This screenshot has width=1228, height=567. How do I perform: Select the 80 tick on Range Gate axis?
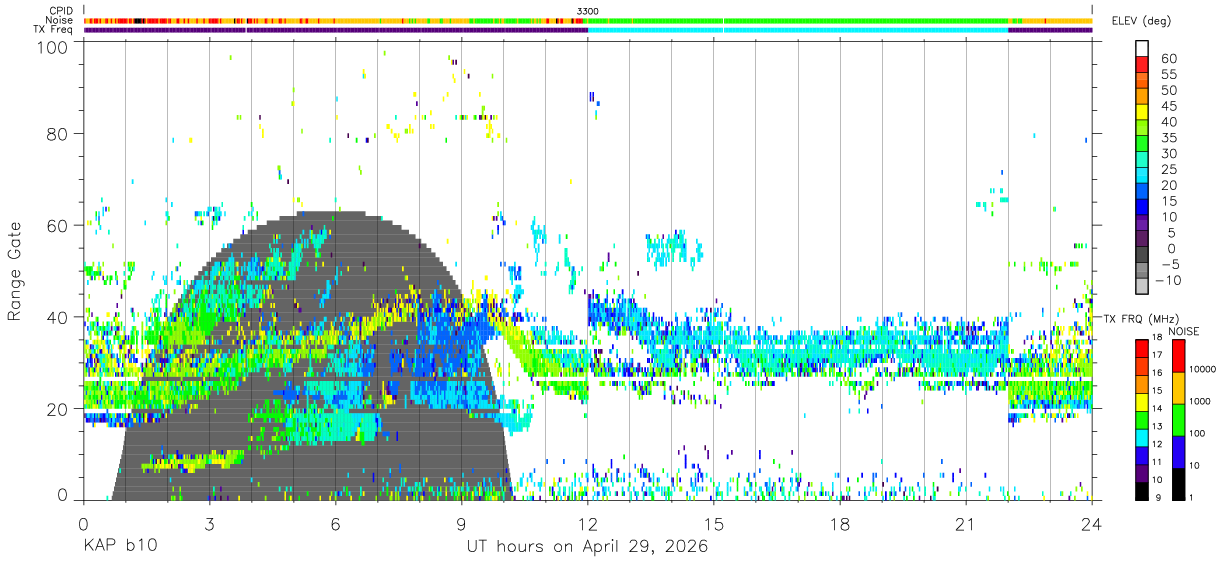pyautogui.click(x=58, y=133)
